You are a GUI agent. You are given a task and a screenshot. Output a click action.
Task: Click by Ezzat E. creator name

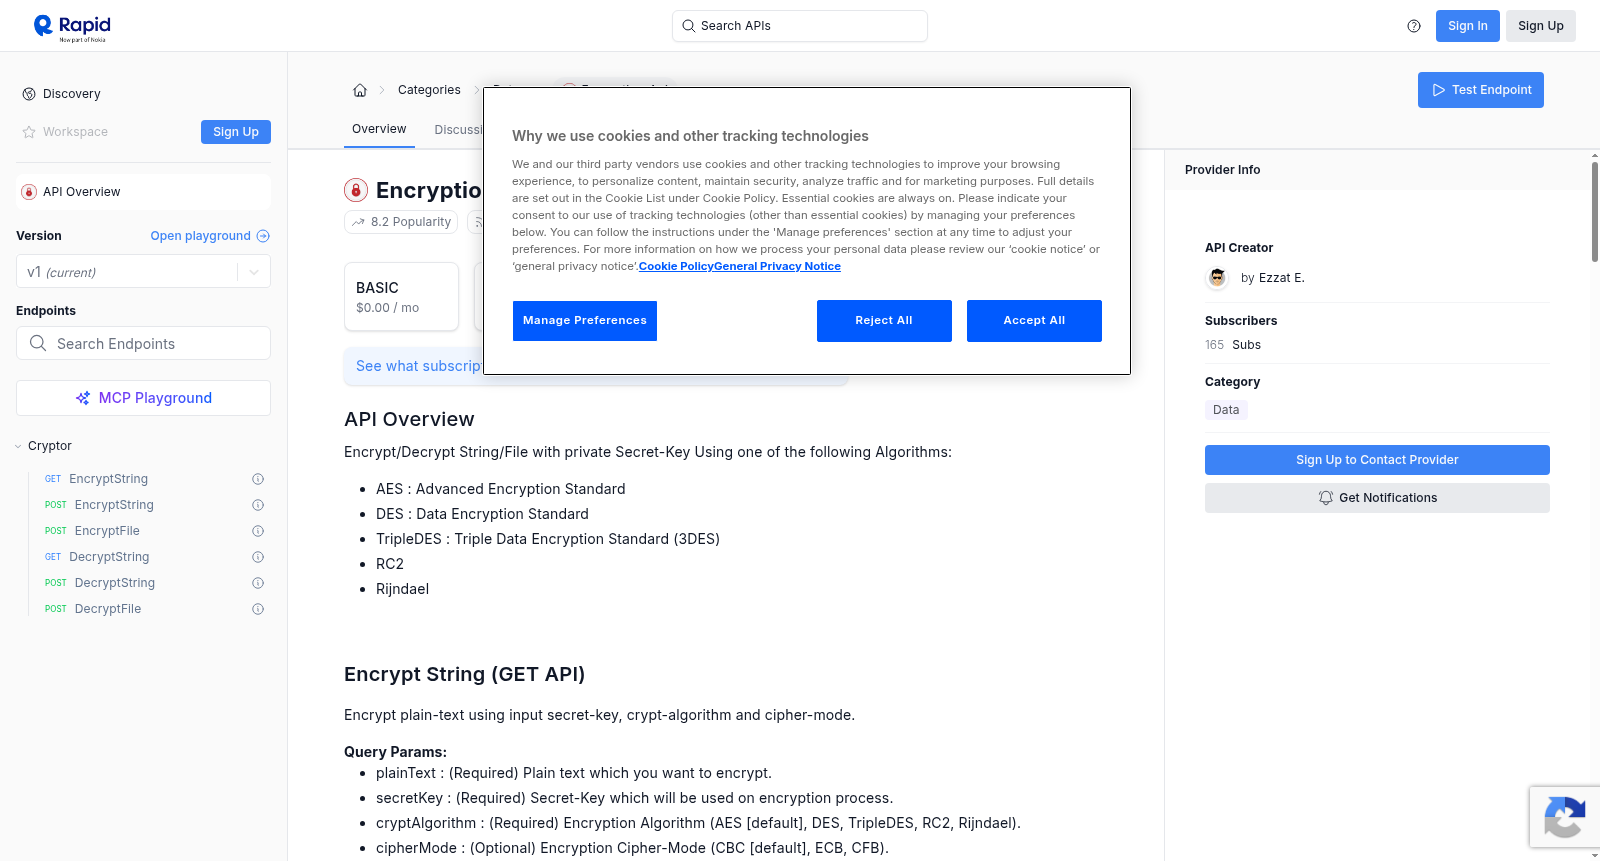1272,278
